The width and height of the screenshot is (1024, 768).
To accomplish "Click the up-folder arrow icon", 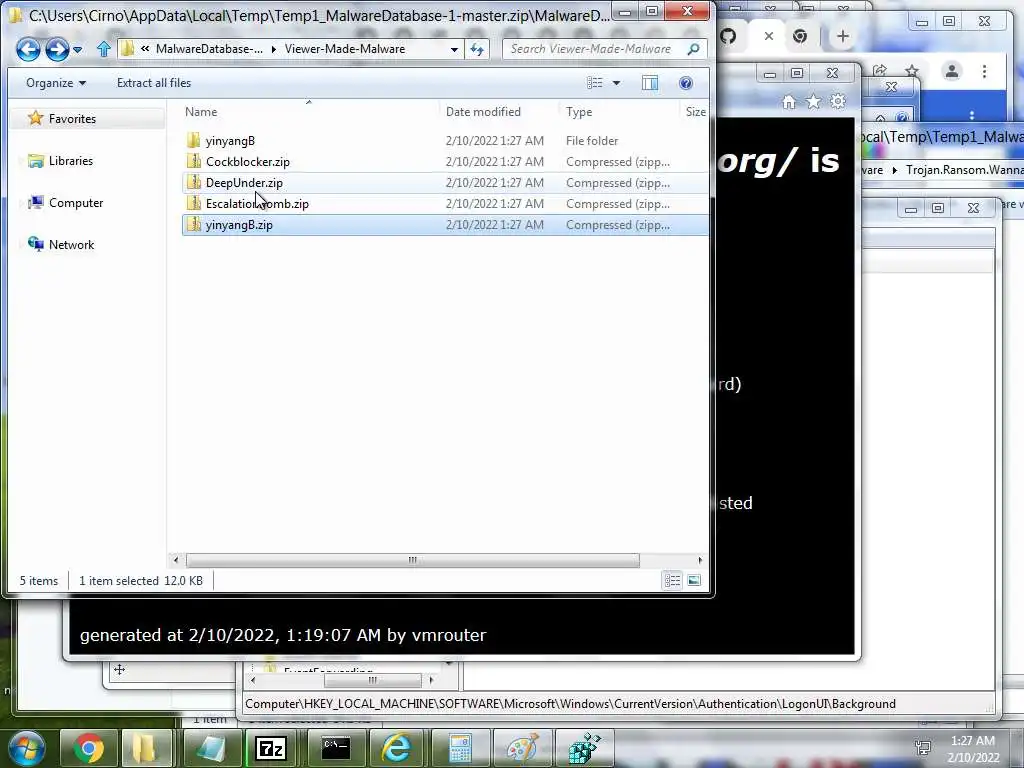I will pyautogui.click(x=104, y=49).
